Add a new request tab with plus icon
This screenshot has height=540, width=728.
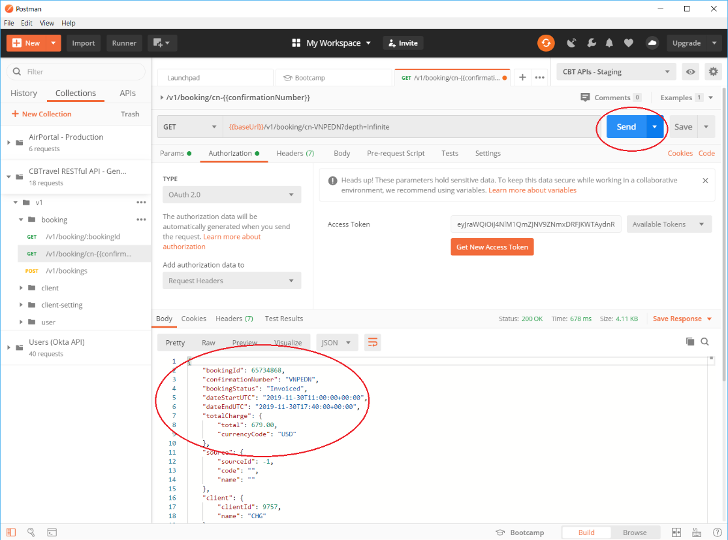click(522, 78)
